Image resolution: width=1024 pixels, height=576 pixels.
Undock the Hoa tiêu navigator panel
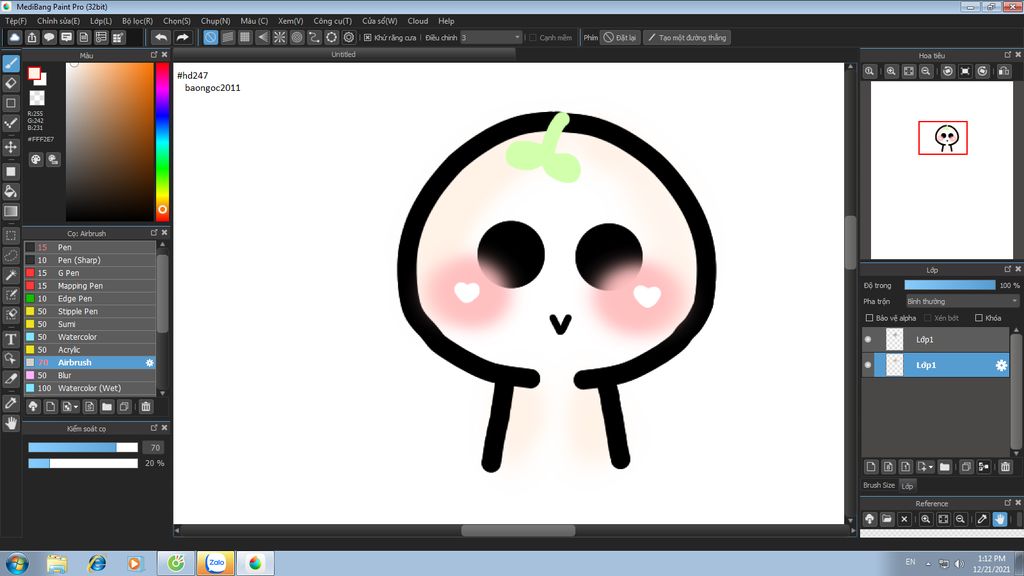[x=1008, y=55]
